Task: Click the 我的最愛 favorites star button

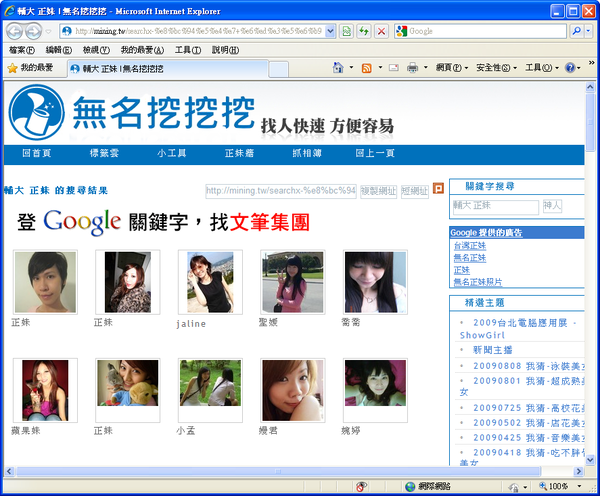Action: click(30, 68)
